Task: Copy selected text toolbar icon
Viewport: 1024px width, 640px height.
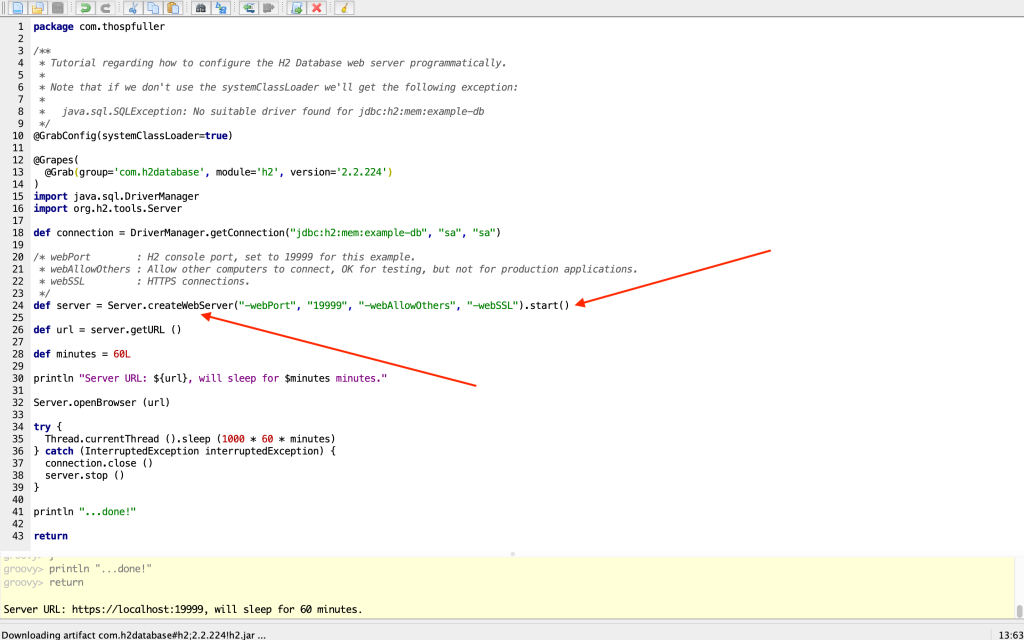Action: [x=152, y=8]
